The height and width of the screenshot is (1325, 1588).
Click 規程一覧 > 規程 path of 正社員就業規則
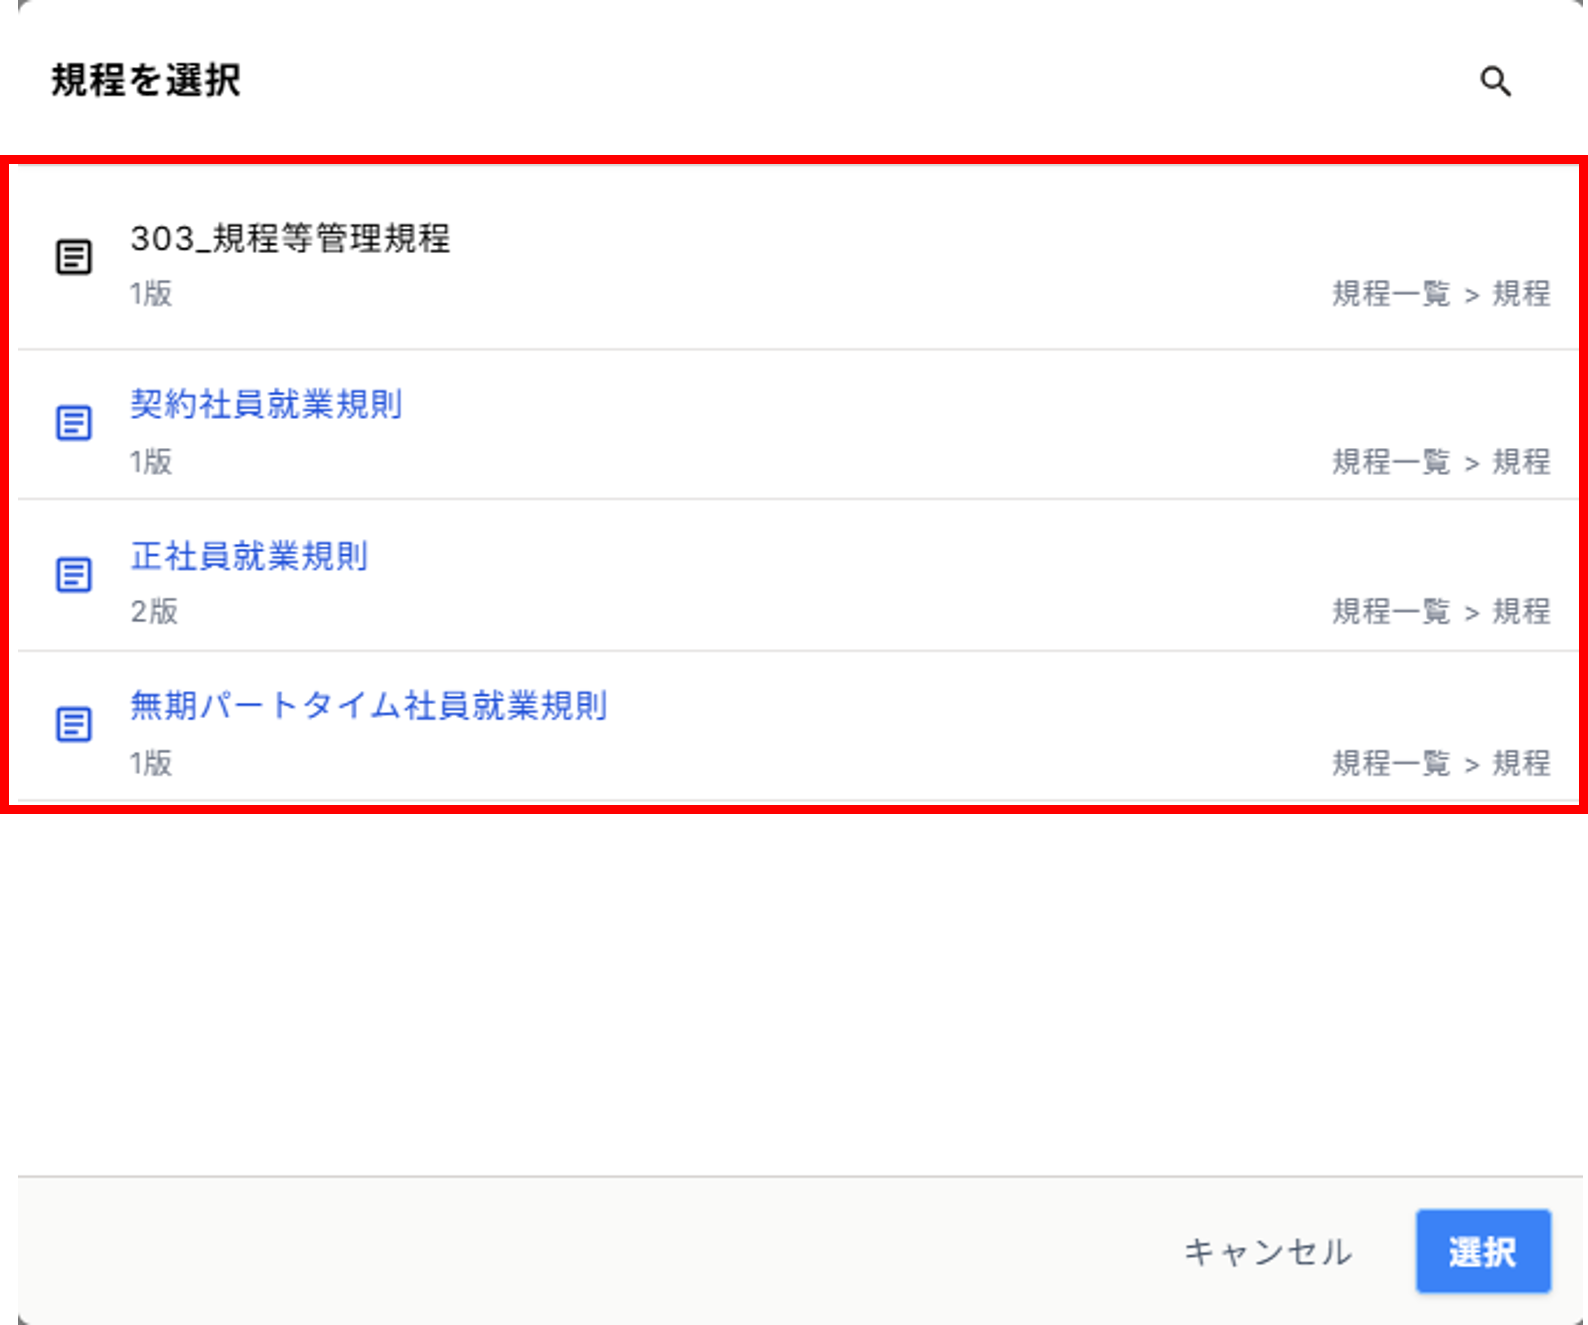[1440, 611]
